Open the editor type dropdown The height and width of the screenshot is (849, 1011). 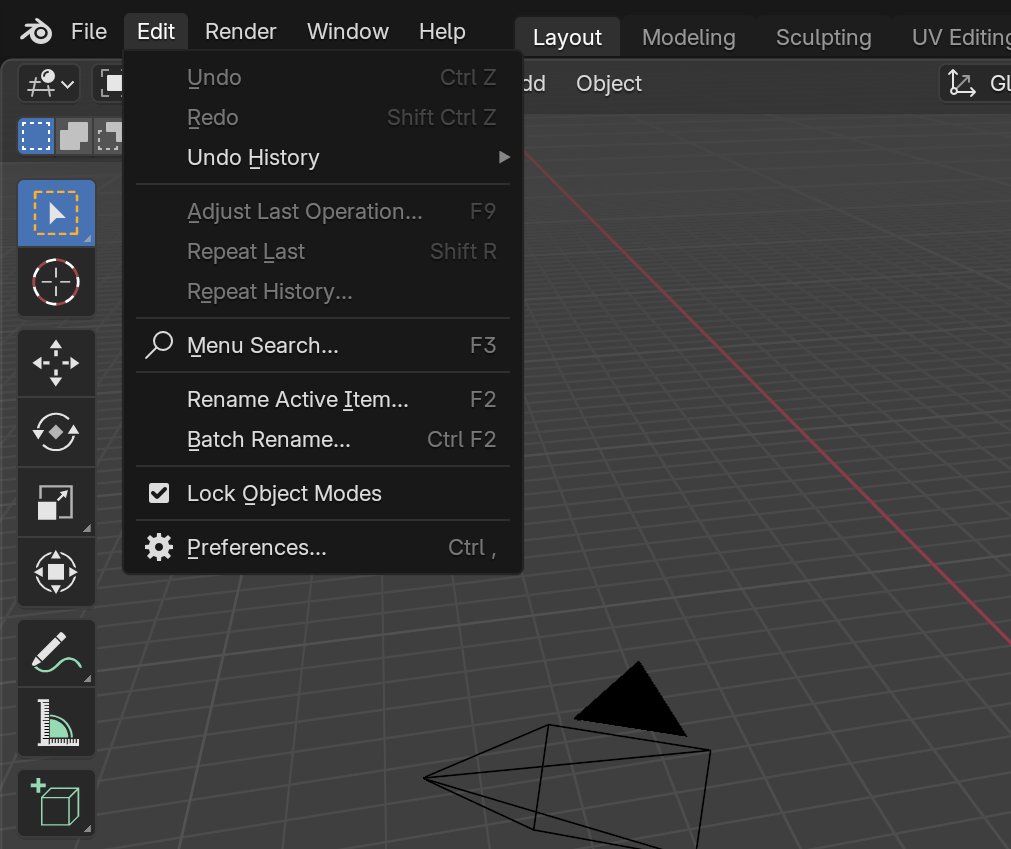[x=49, y=84]
